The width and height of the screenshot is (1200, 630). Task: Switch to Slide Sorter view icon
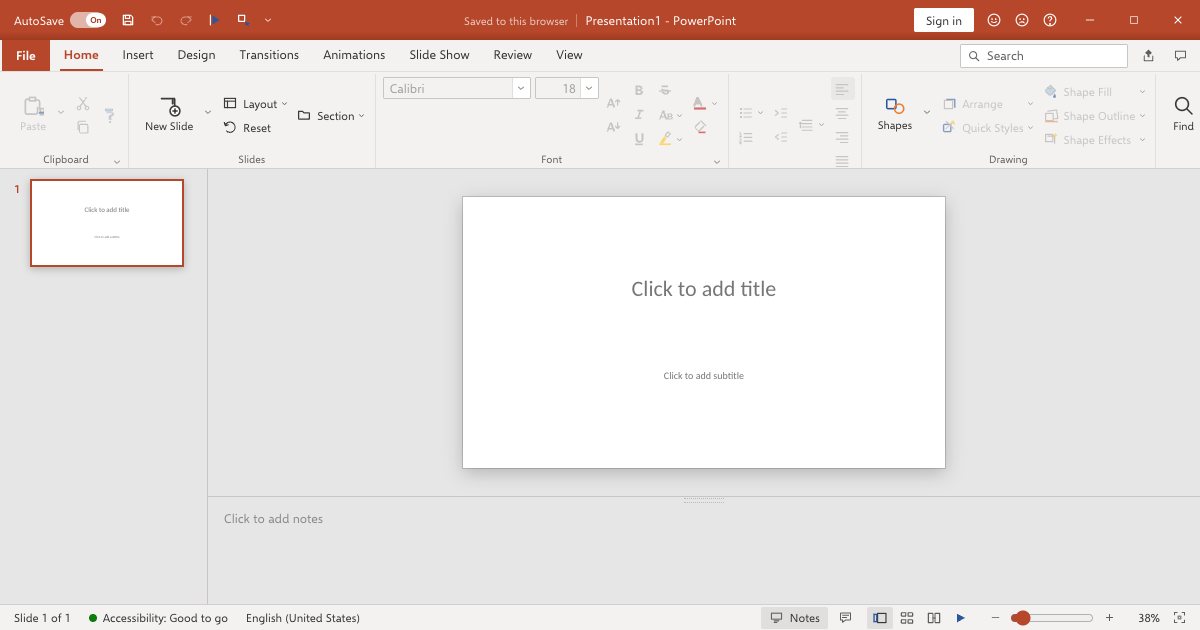[x=907, y=618]
